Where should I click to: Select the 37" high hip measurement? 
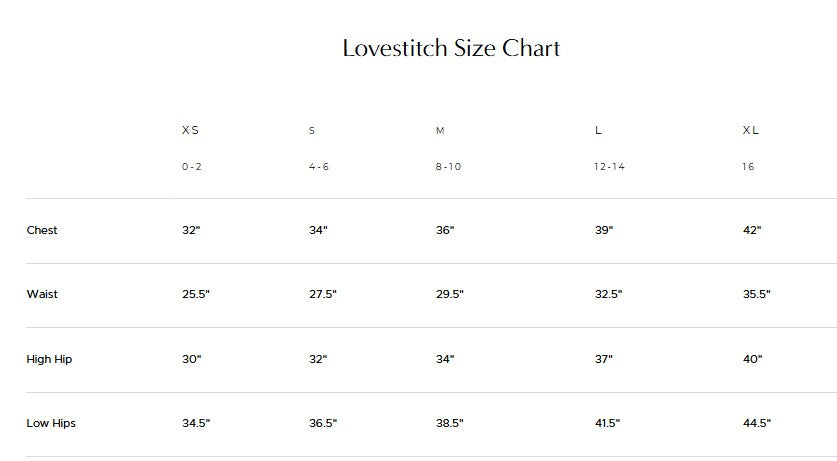pyautogui.click(x=603, y=359)
